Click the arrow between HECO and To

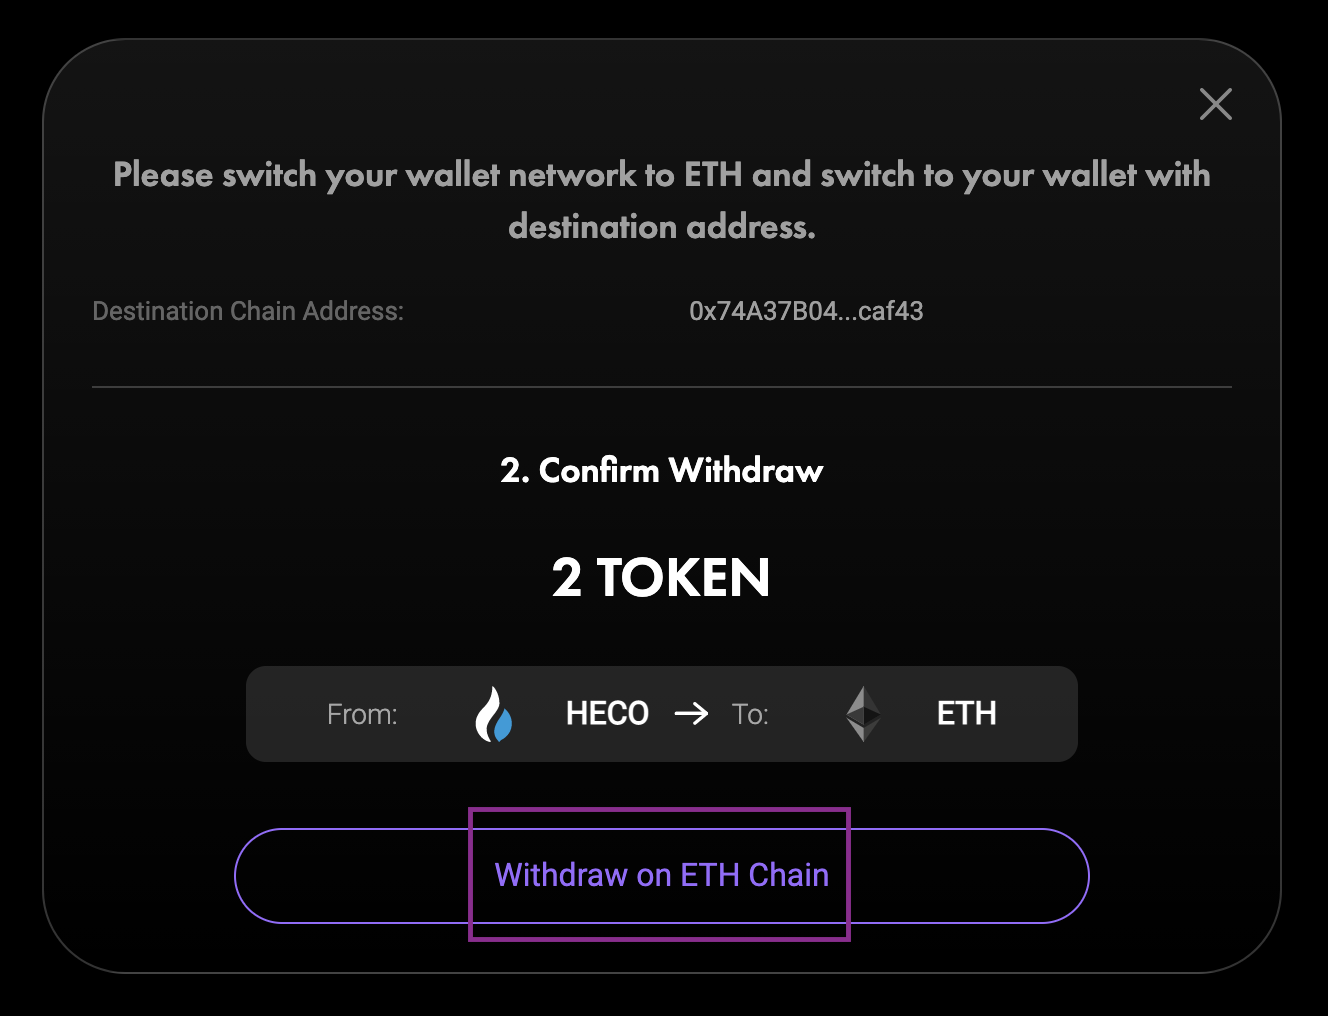point(691,714)
